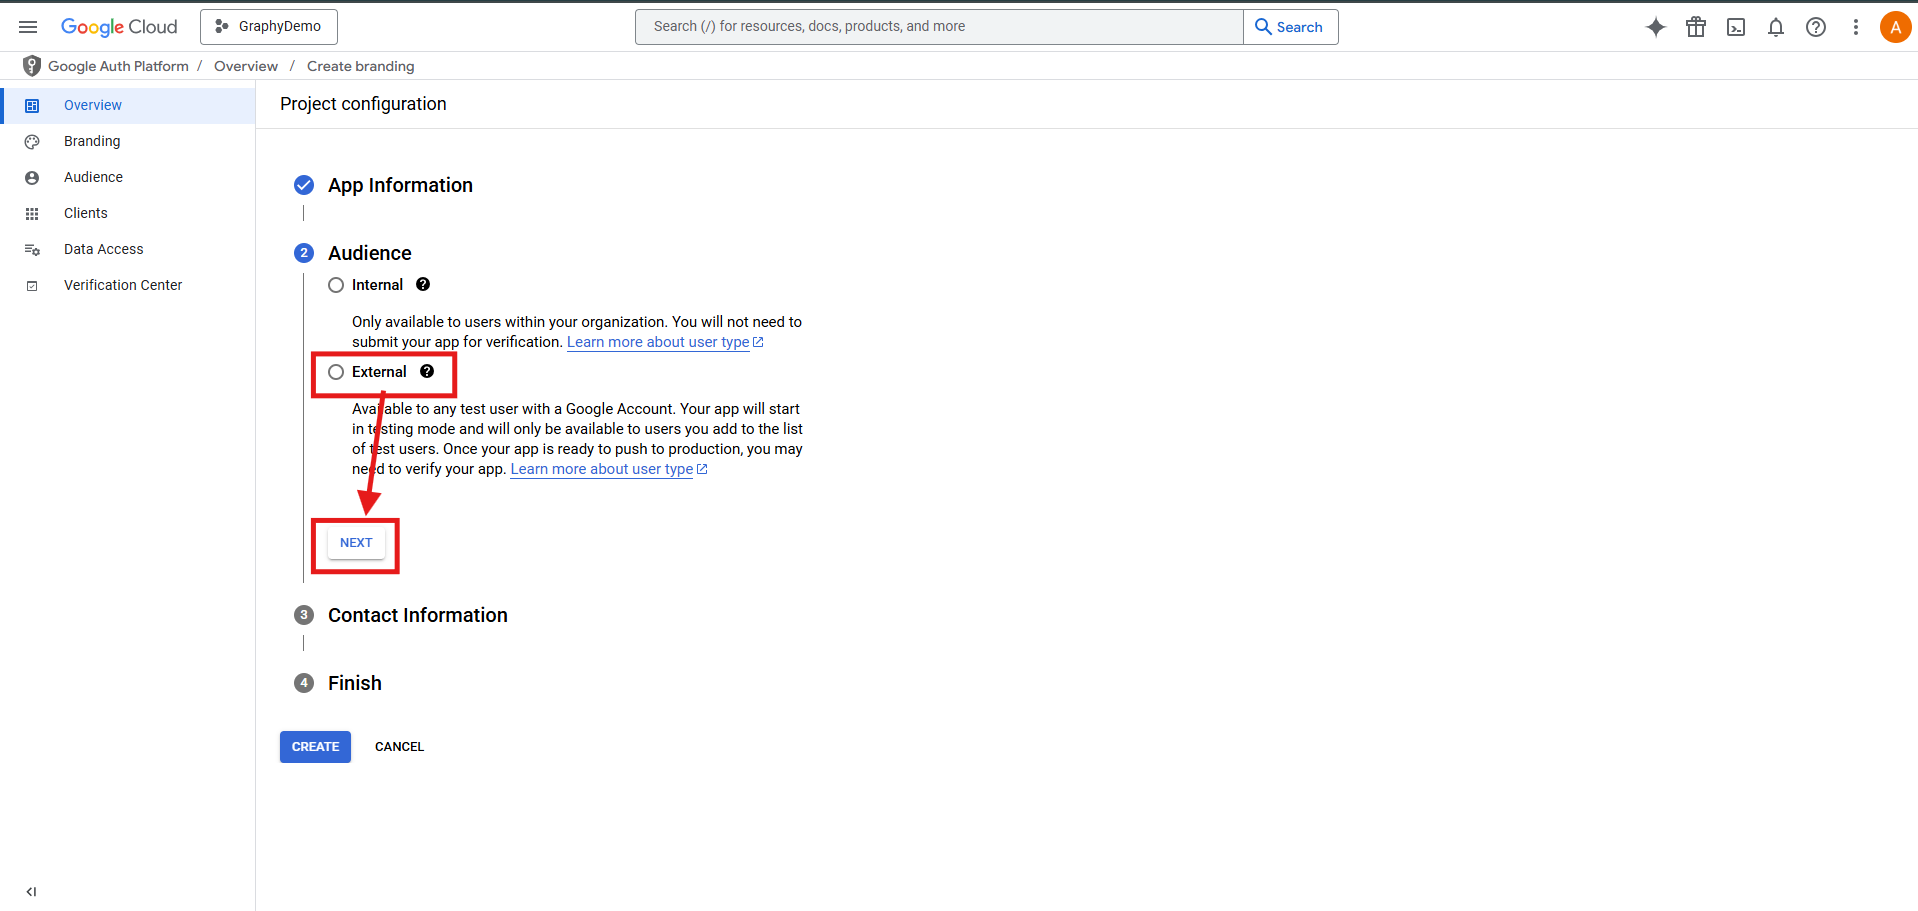Image resolution: width=1918 pixels, height=911 pixels.
Task: Focus the resources search field
Action: (x=938, y=27)
